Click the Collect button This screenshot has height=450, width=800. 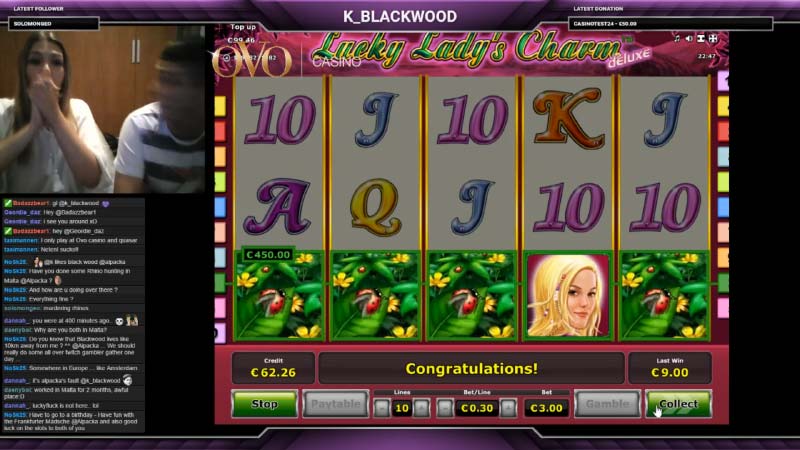click(678, 404)
